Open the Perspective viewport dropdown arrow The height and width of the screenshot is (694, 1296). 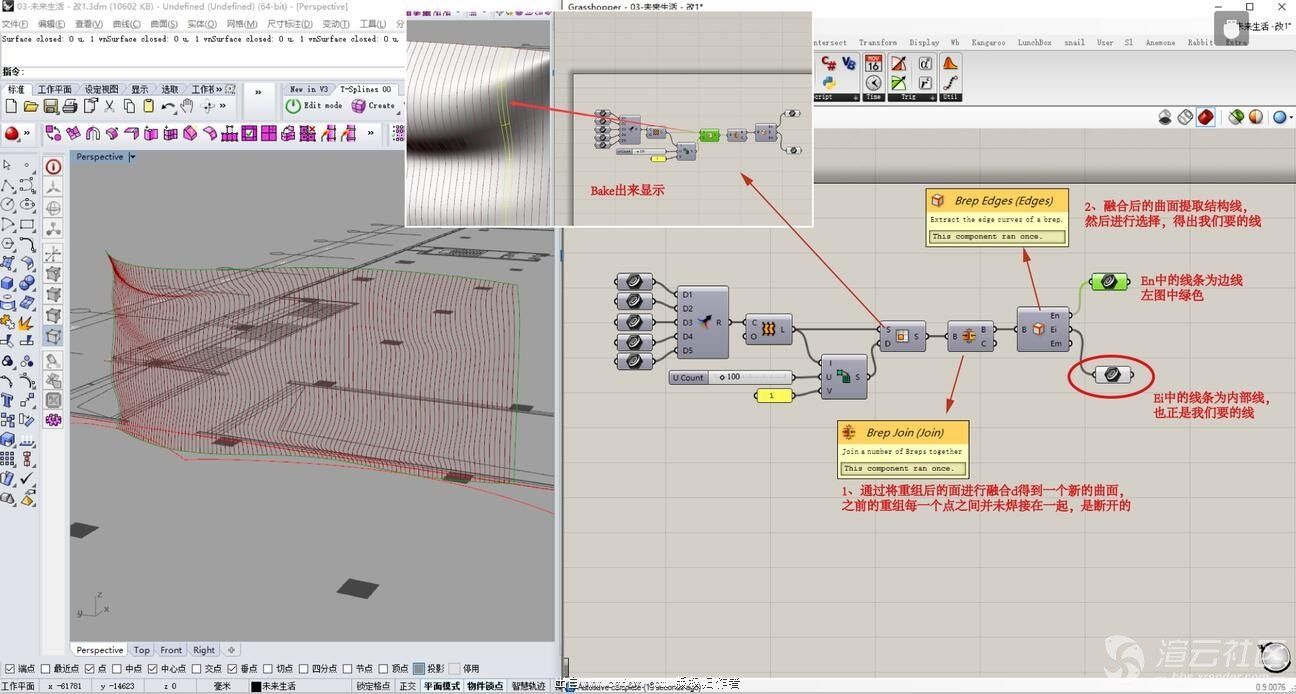(x=133, y=157)
